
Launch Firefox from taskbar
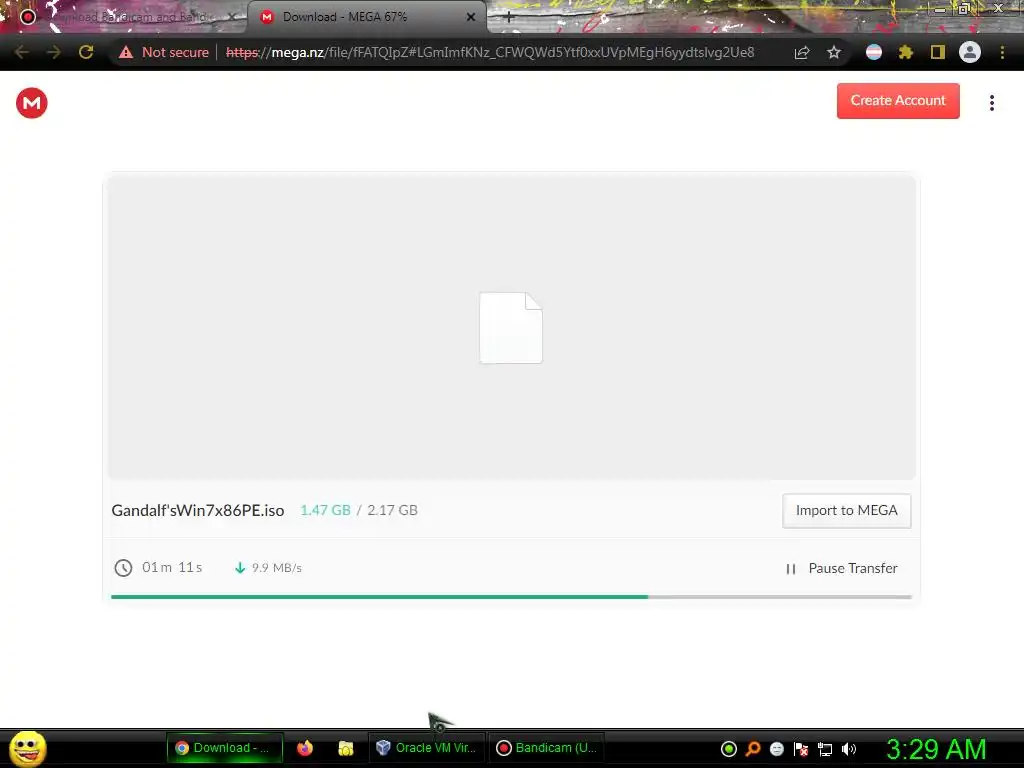click(x=305, y=748)
